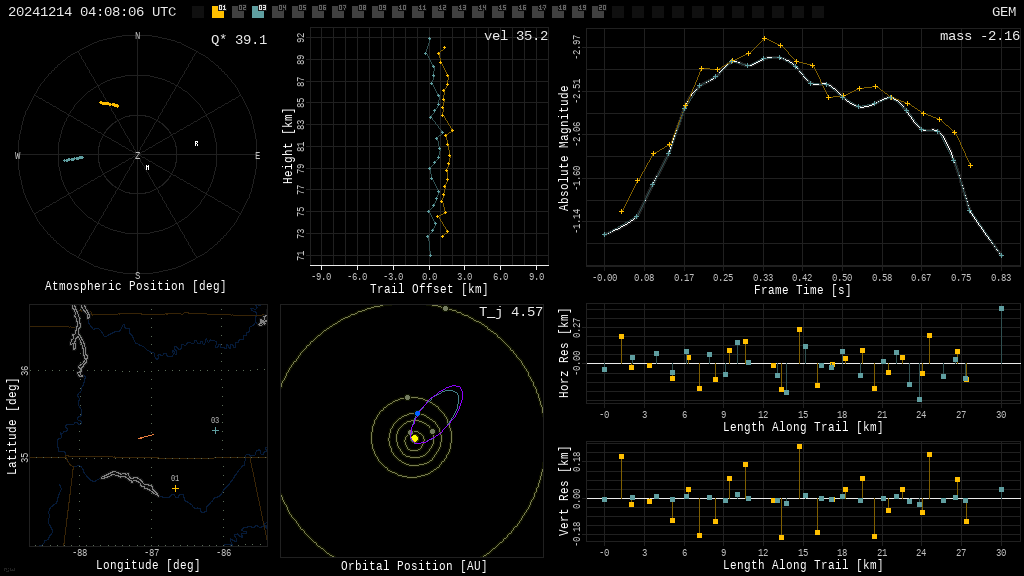Screen dimensions: 1024x576
Task: Click the yellow meteor trail in sky plot
Action: pyautogui.click(x=109, y=104)
